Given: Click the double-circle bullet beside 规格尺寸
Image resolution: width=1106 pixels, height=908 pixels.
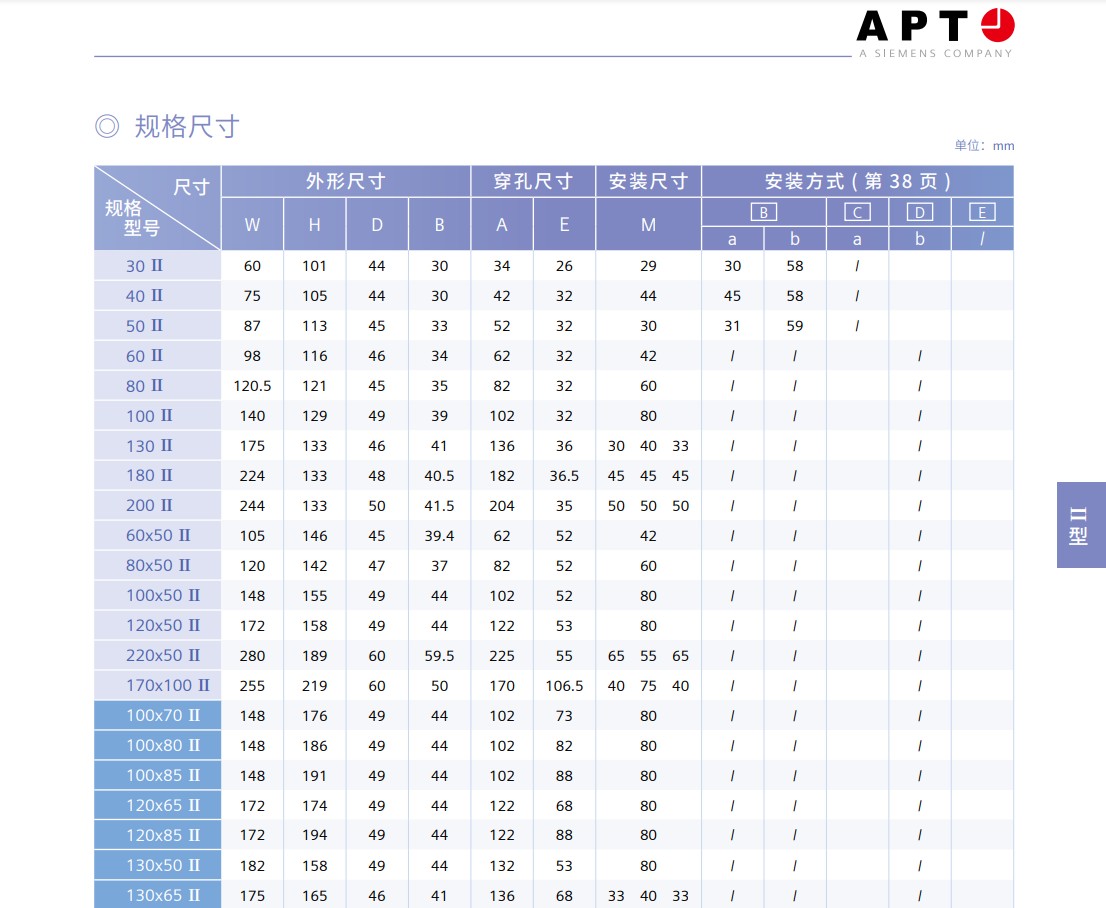Looking at the screenshot, I should point(107,127).
